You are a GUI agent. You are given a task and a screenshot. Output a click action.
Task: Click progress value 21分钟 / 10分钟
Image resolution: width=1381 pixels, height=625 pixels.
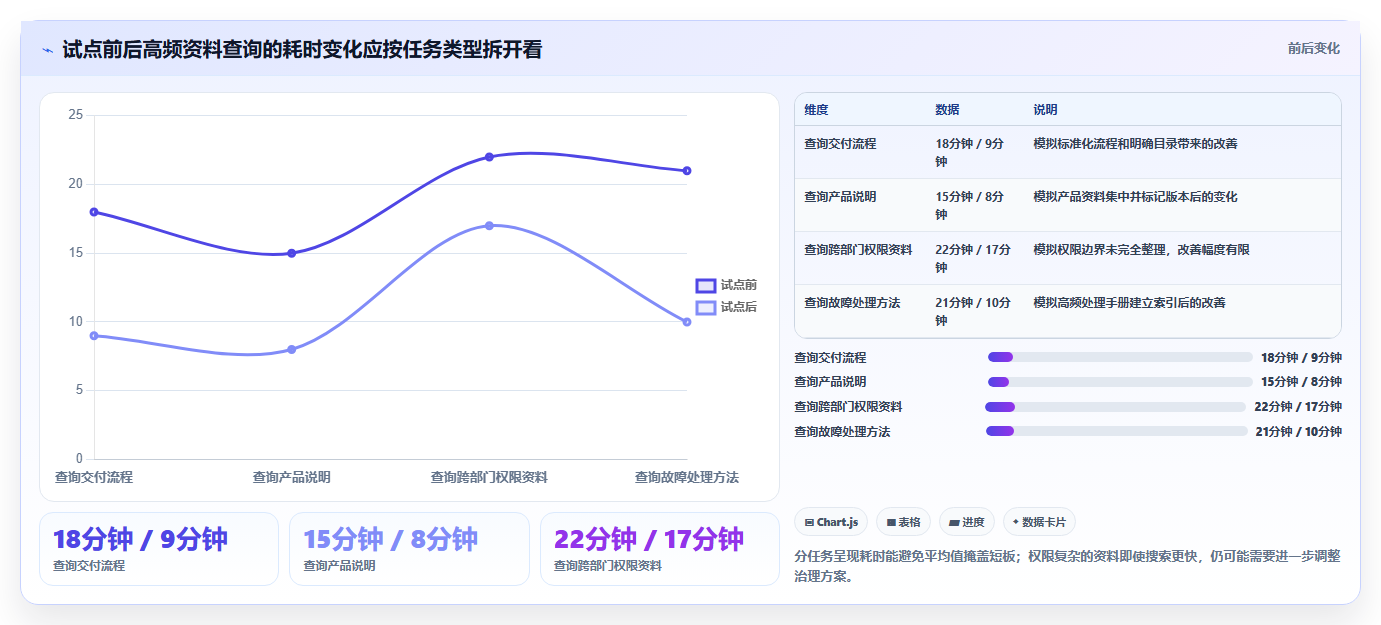click(1299, 432)
